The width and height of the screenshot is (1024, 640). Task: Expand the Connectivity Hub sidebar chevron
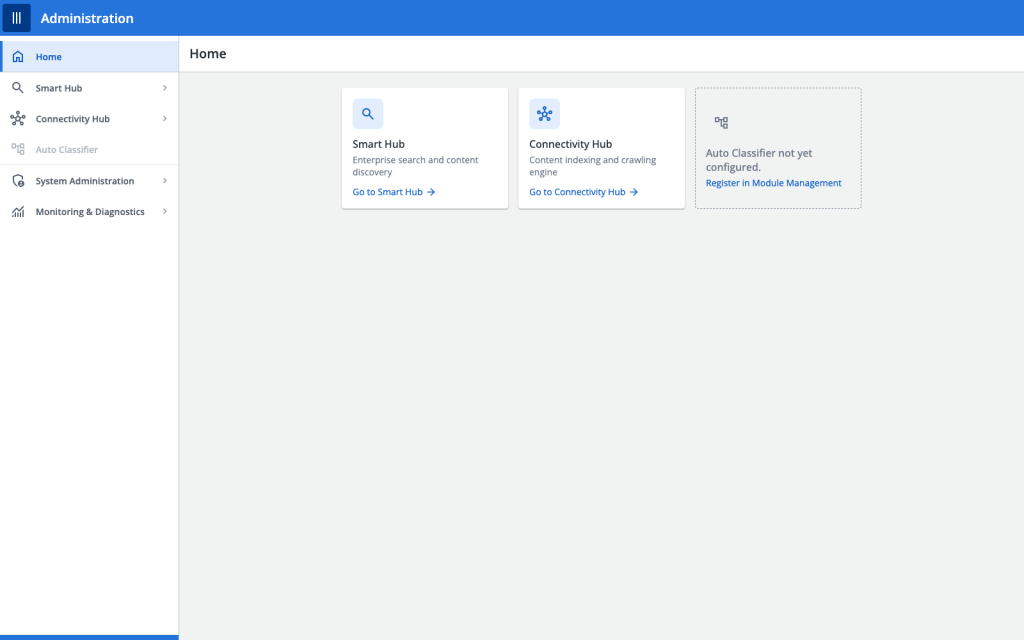tap(165, 119)
